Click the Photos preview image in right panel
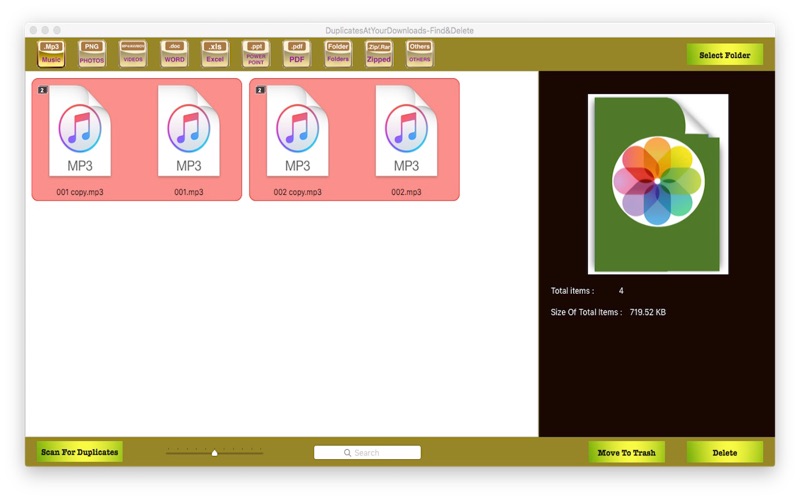The image size is (800, 500). click(658, 184)
